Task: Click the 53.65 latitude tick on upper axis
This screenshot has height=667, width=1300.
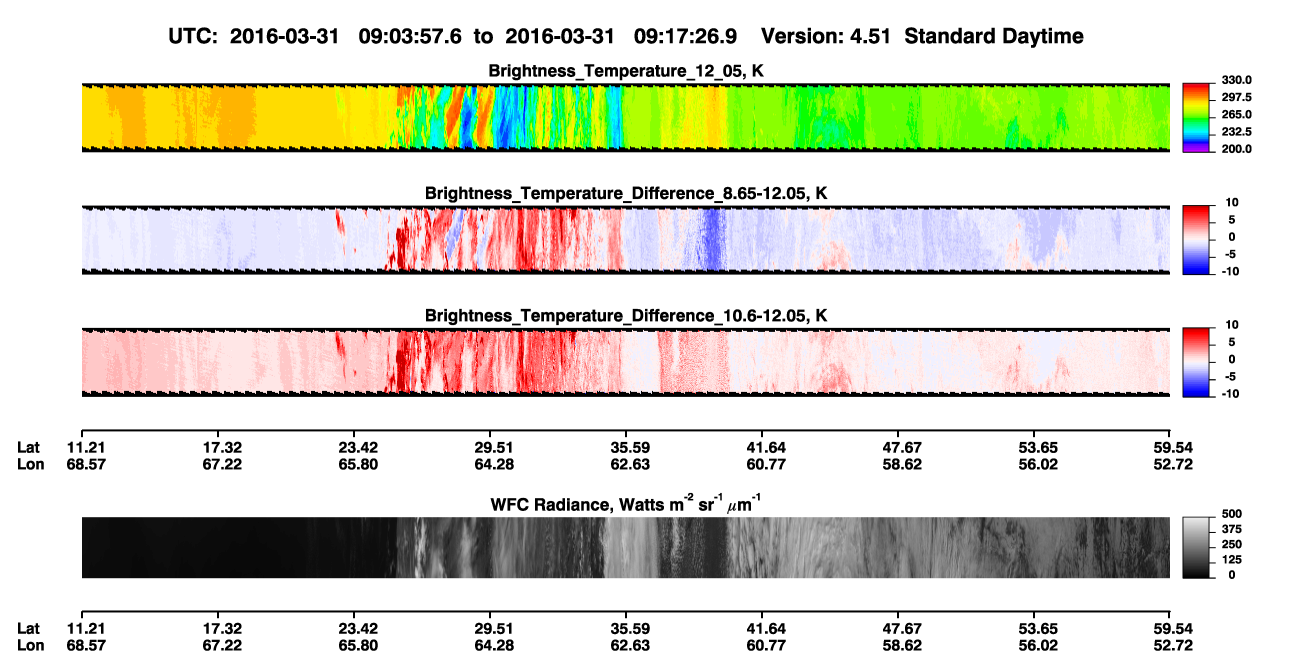Action: [x=1034, y=447]
